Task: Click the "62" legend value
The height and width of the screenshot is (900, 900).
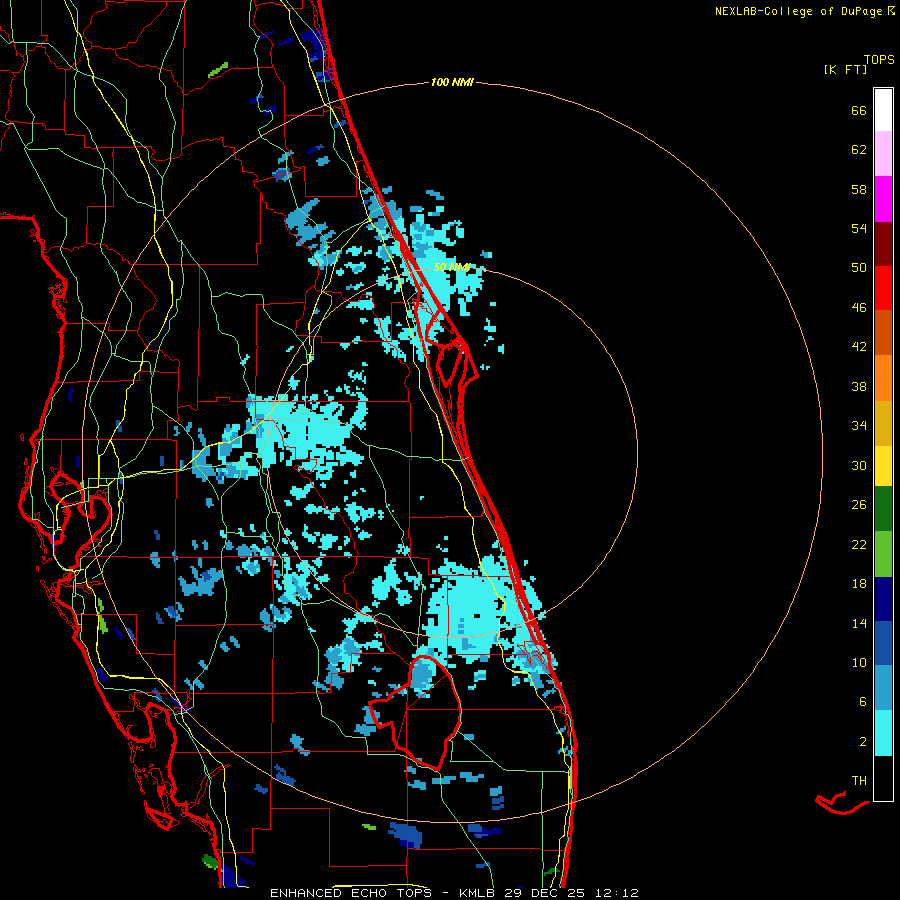Action: (859, 150)
